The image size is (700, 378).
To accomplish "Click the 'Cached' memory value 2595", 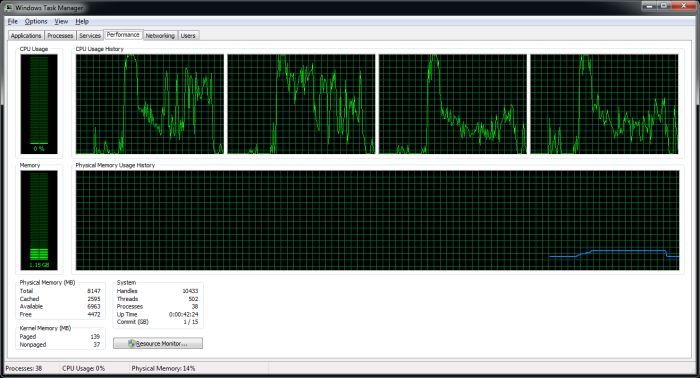I will [94, 299].
